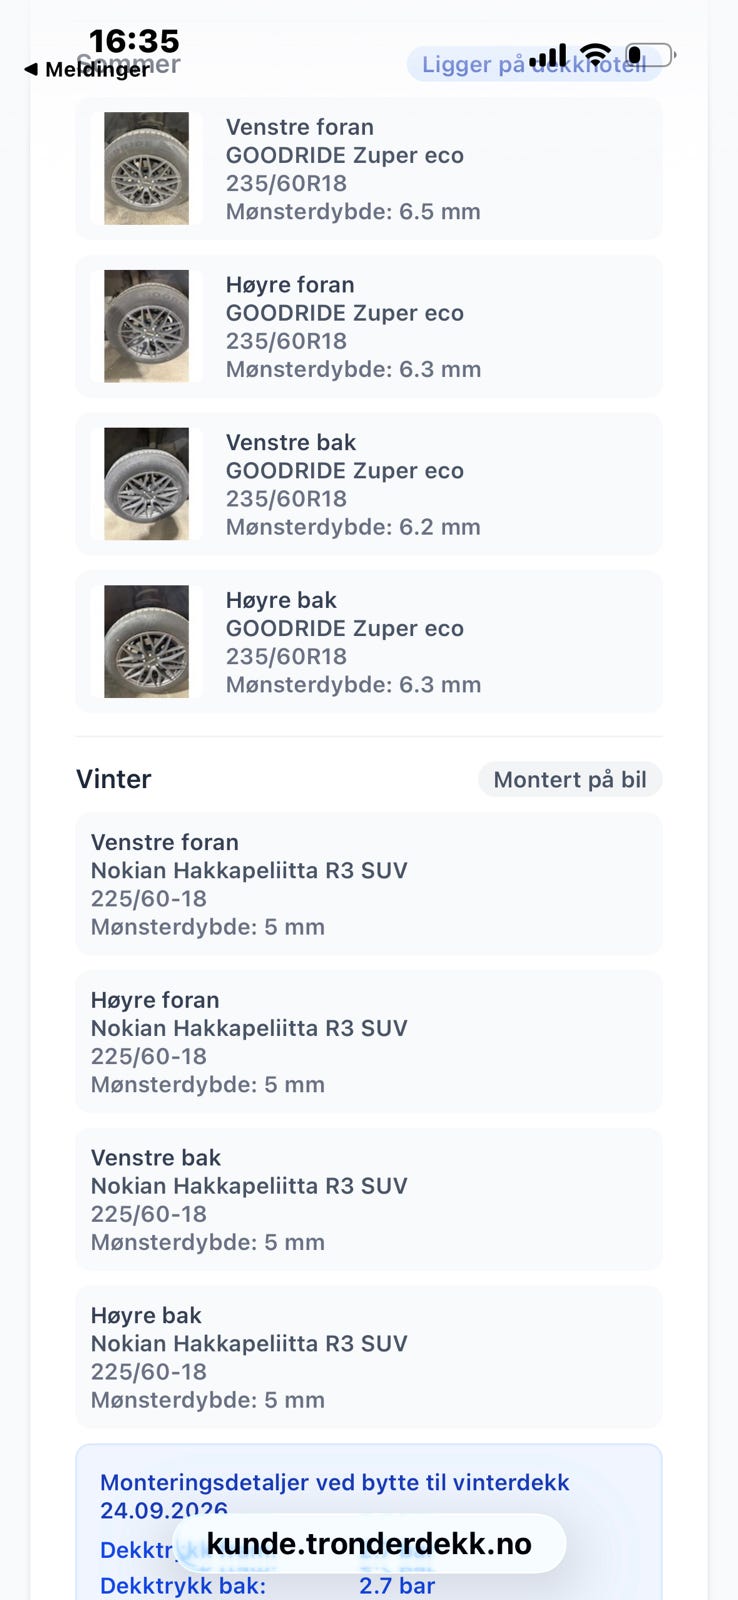Select winter Venstre foran Nokian tire card
The image size is (738, 1600).
point(369,884)
